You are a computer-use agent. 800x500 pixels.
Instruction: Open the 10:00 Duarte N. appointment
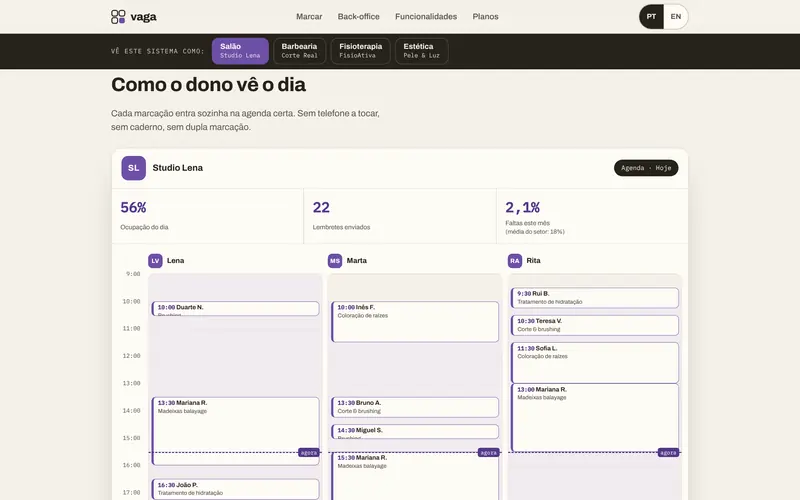tap(235, 309)
